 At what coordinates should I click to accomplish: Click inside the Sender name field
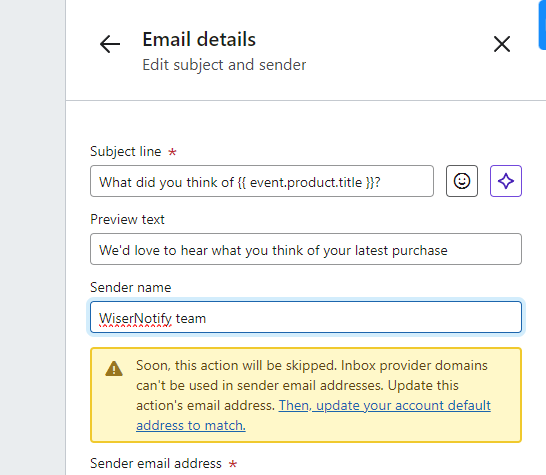[x=306, y=317]
